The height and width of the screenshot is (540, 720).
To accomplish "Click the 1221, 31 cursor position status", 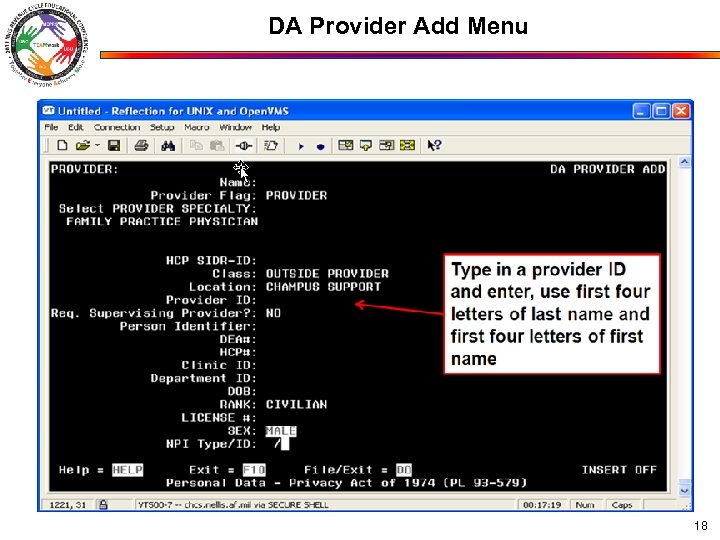I will [x=68, y=505].
